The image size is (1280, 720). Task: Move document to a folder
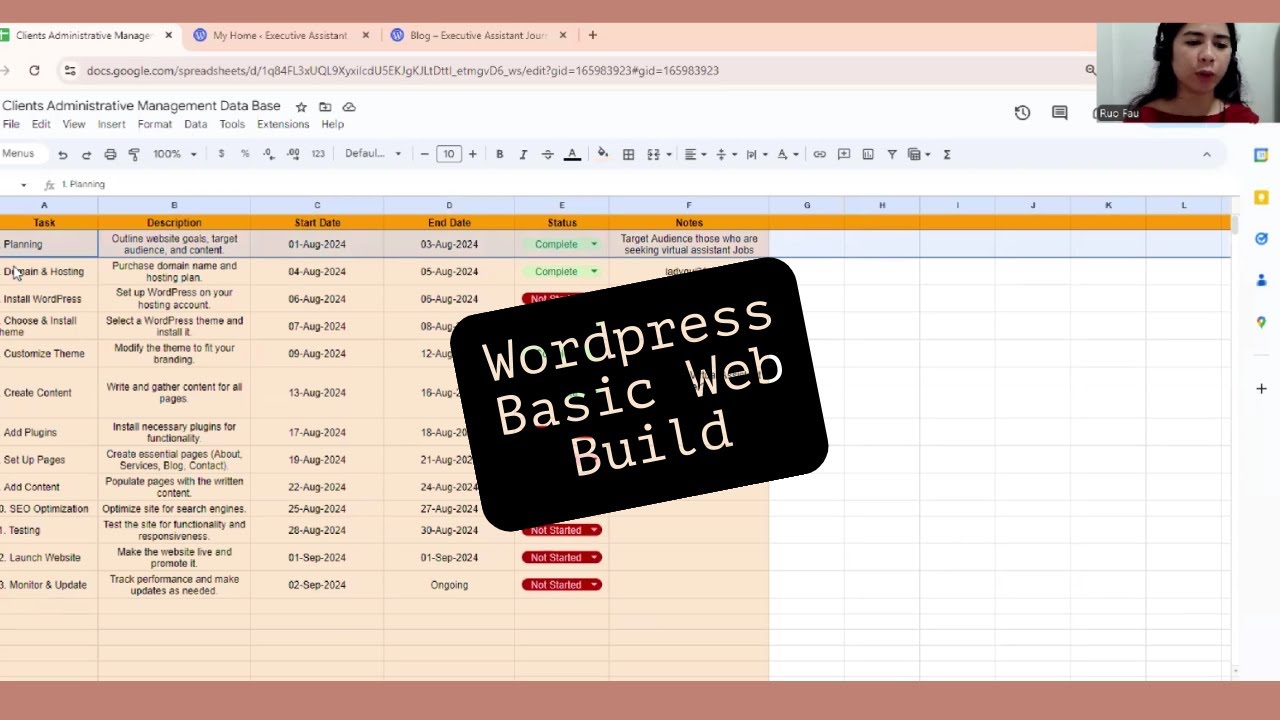pyautogui.click(x=325, y=107)
